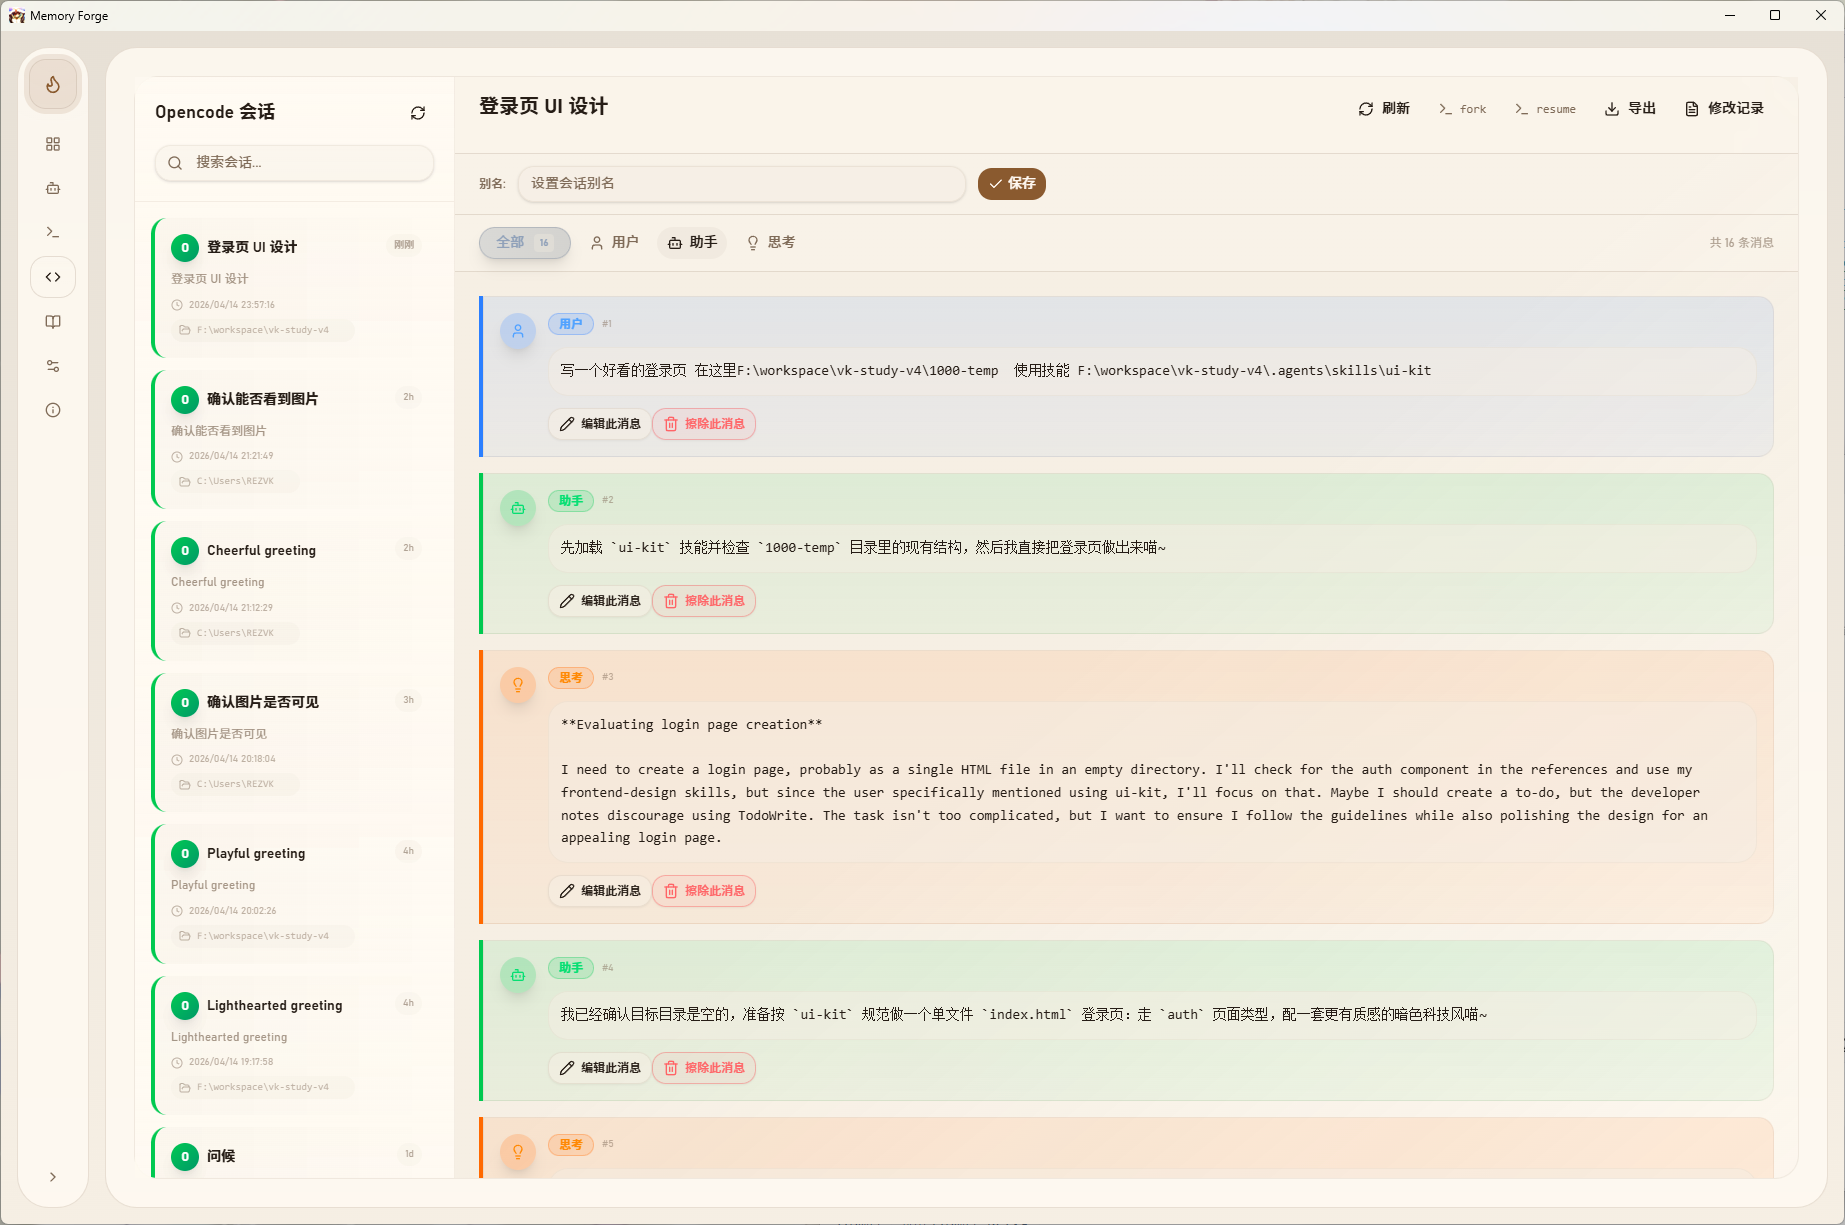
Task: Click the 2026/04/14 23:57:16 timestamp
Action: (231, 305)
